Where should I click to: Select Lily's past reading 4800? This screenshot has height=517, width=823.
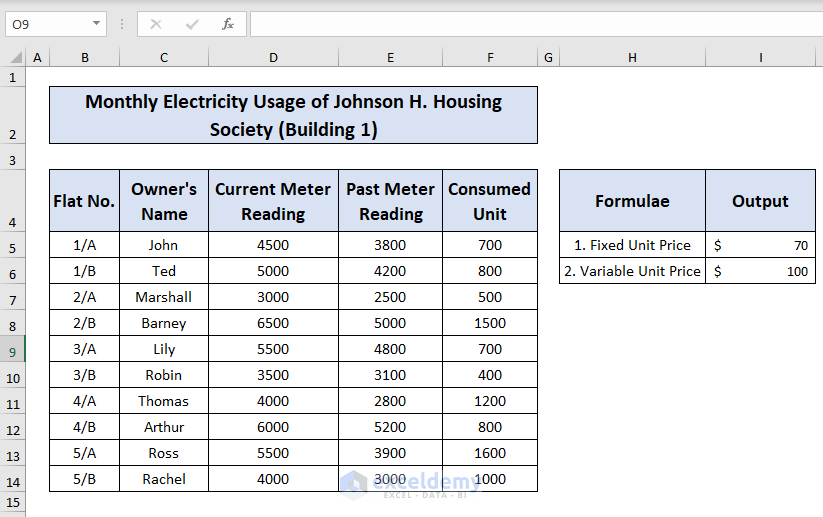tap(391, 349)
